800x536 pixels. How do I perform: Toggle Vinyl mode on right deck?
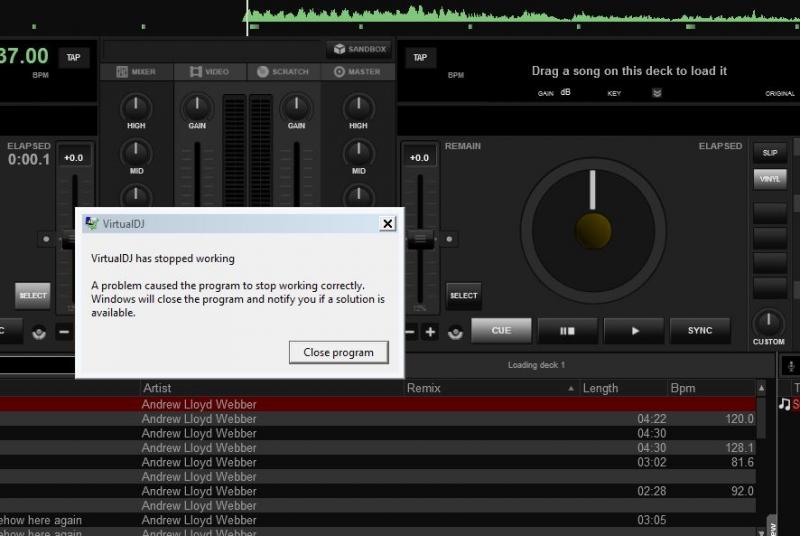click(769, 178)
